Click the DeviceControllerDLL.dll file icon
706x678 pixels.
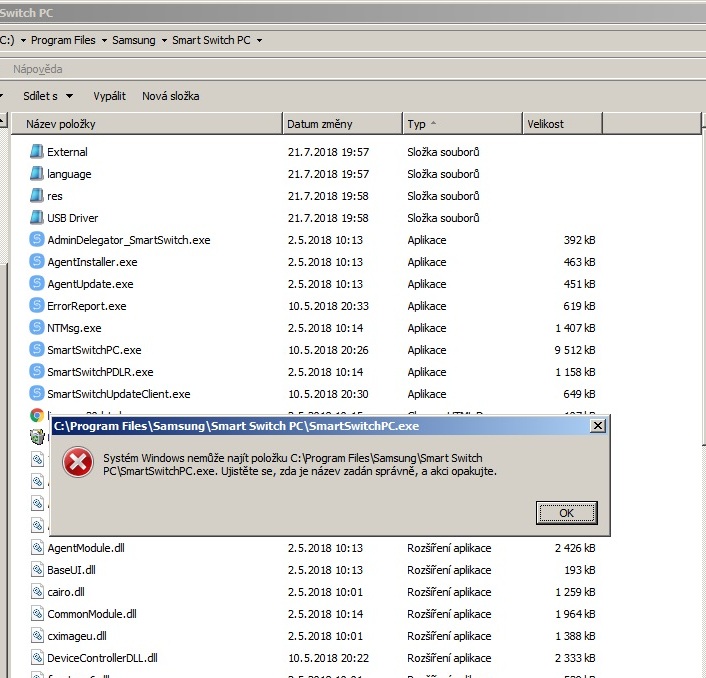37,658
